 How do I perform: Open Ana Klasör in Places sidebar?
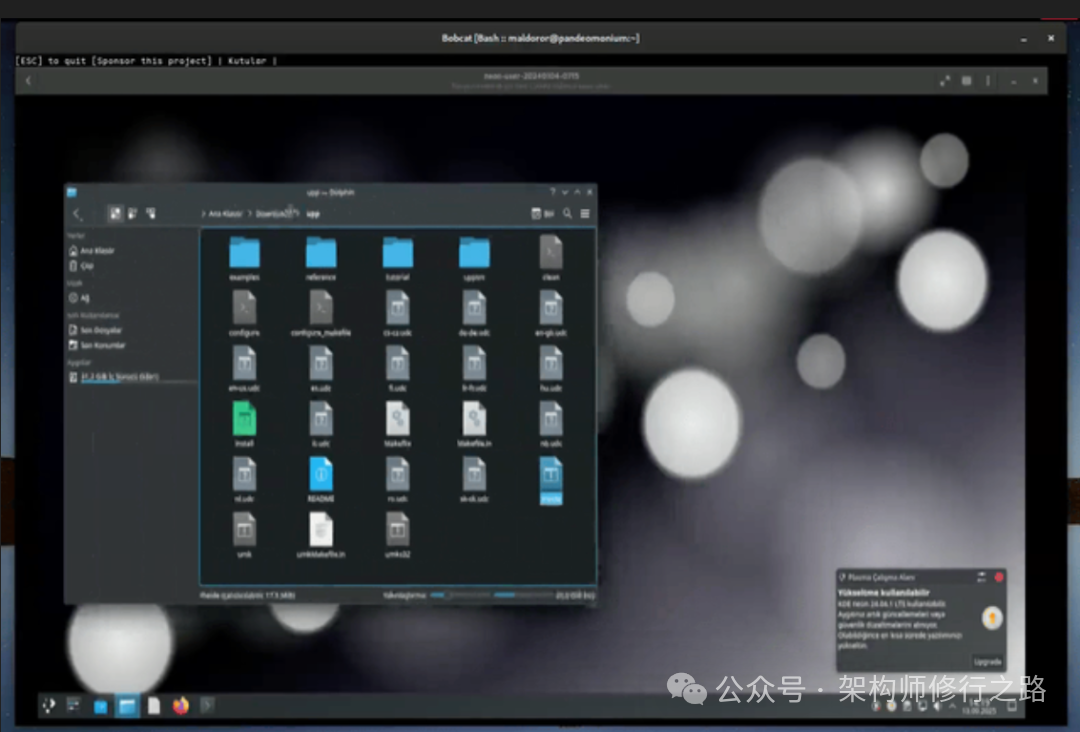coord(92,251)
